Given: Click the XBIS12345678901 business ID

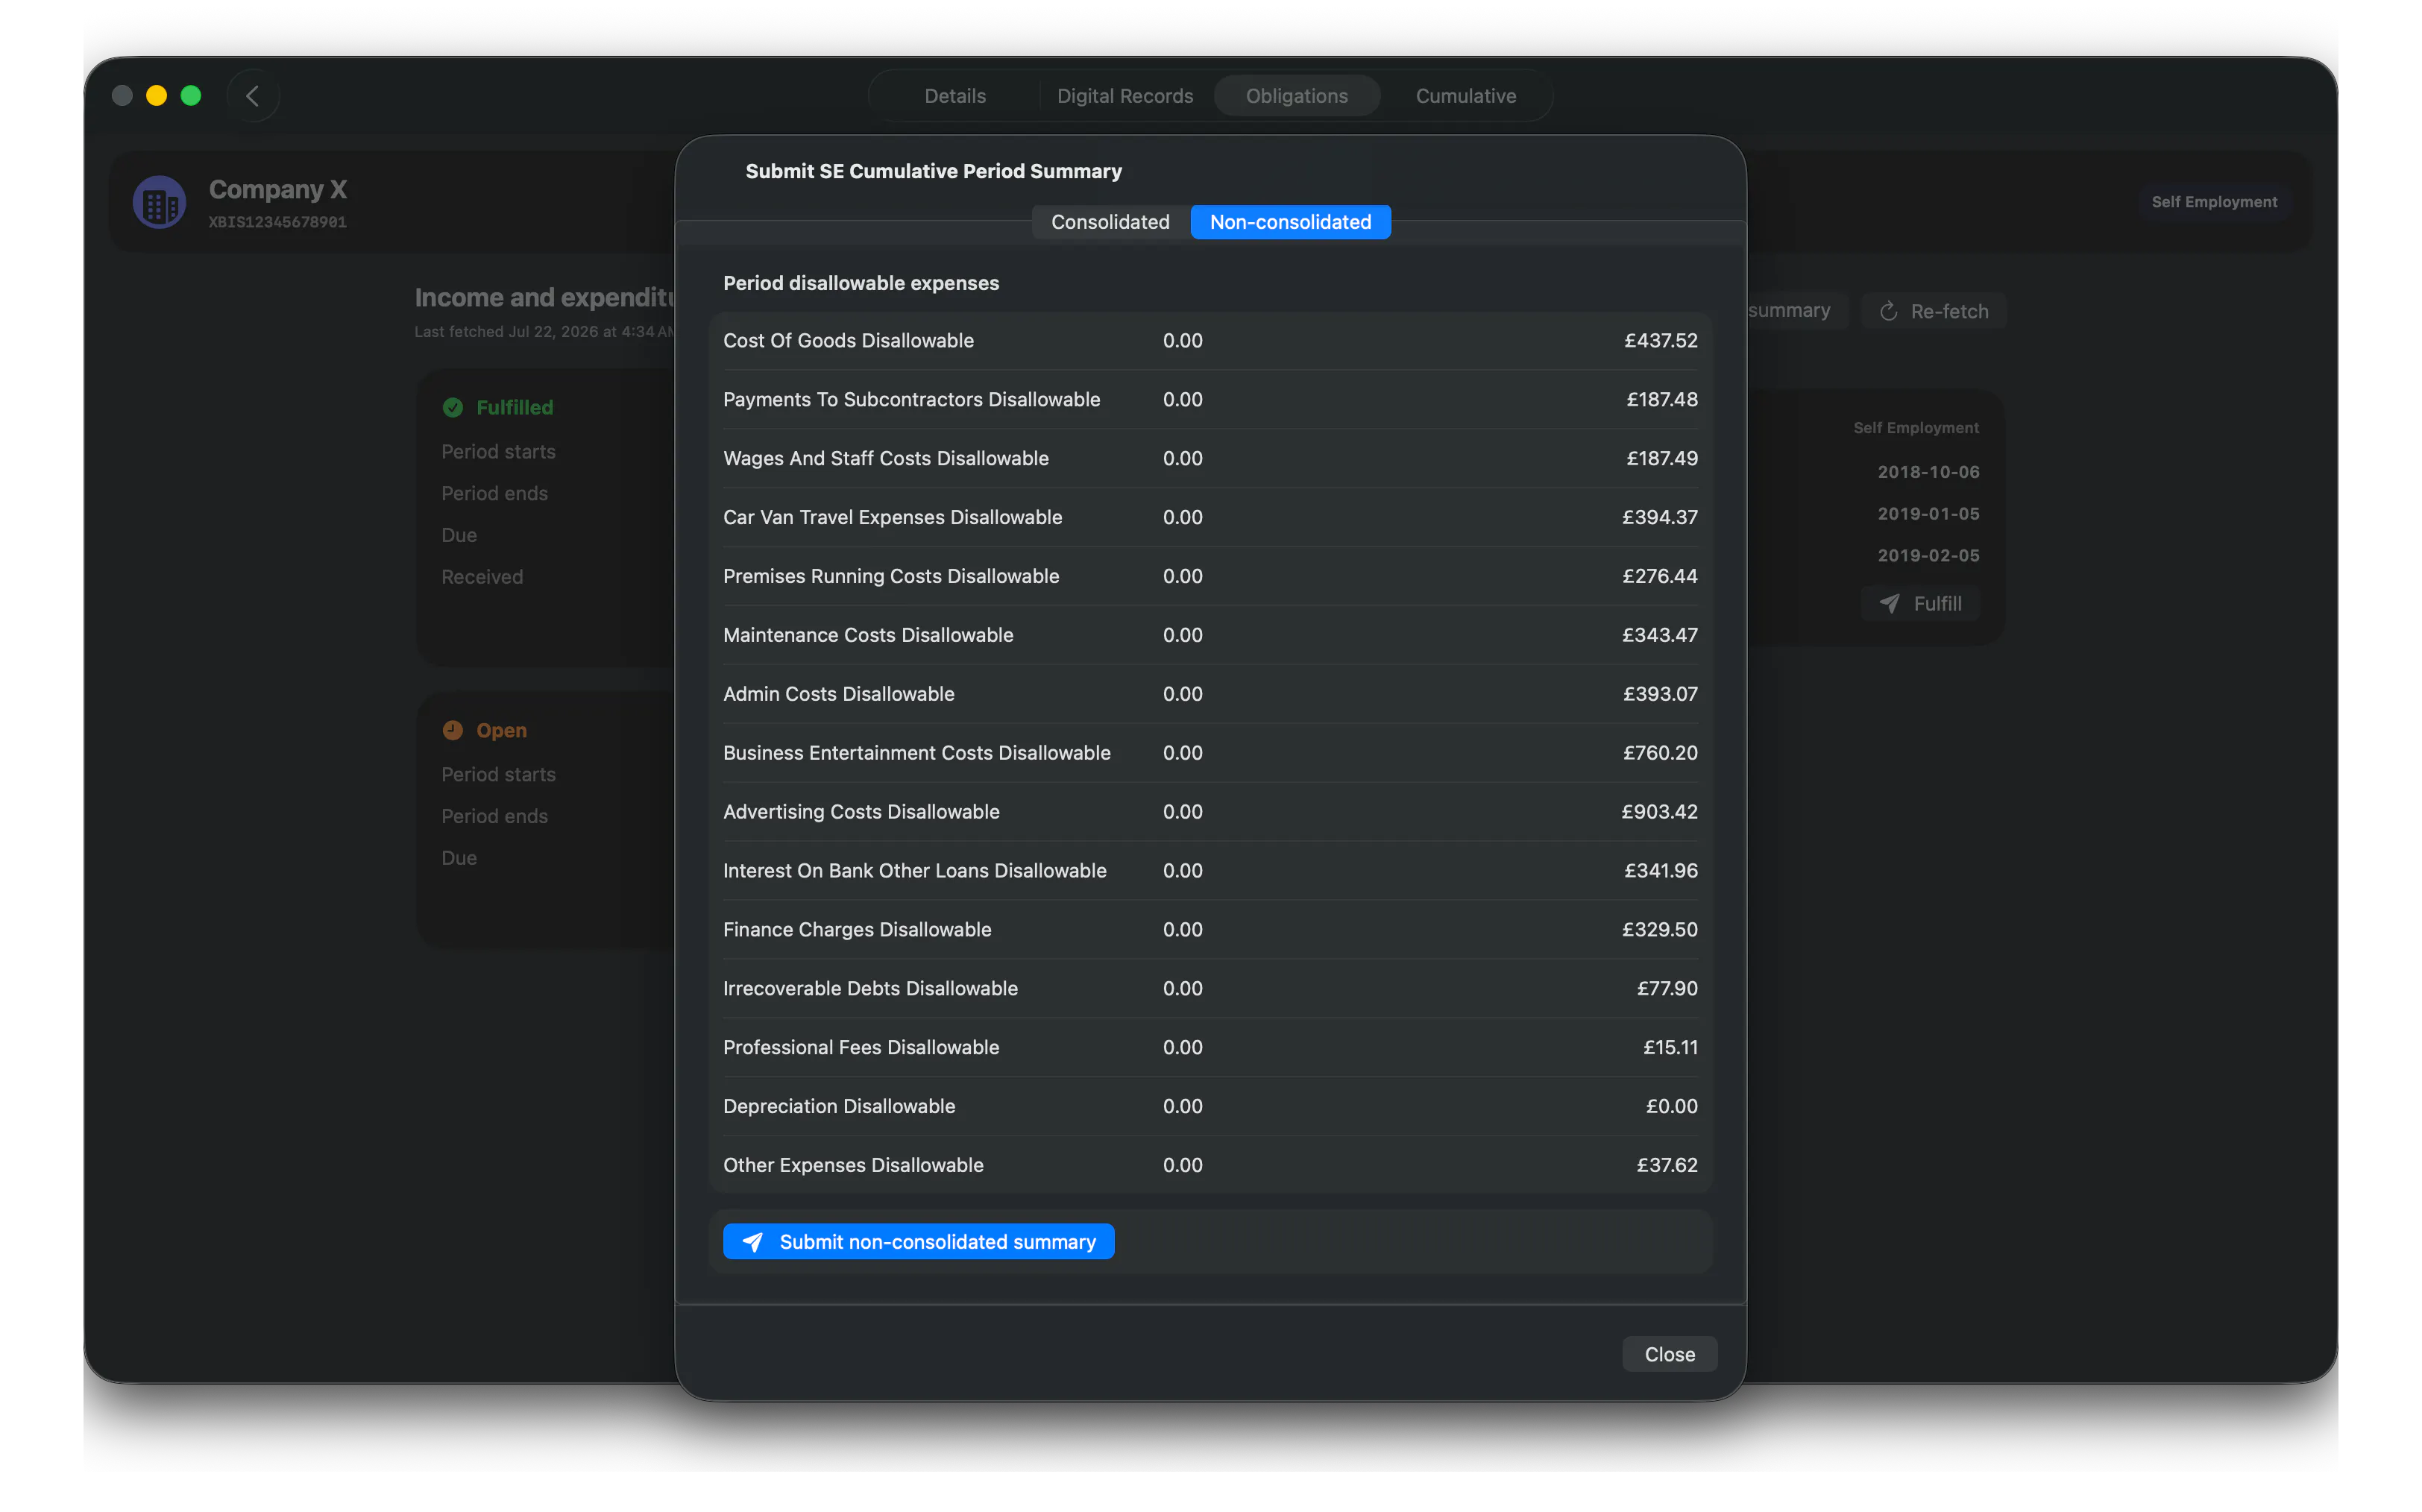Looking at the screenshot, I should point(277,222).
